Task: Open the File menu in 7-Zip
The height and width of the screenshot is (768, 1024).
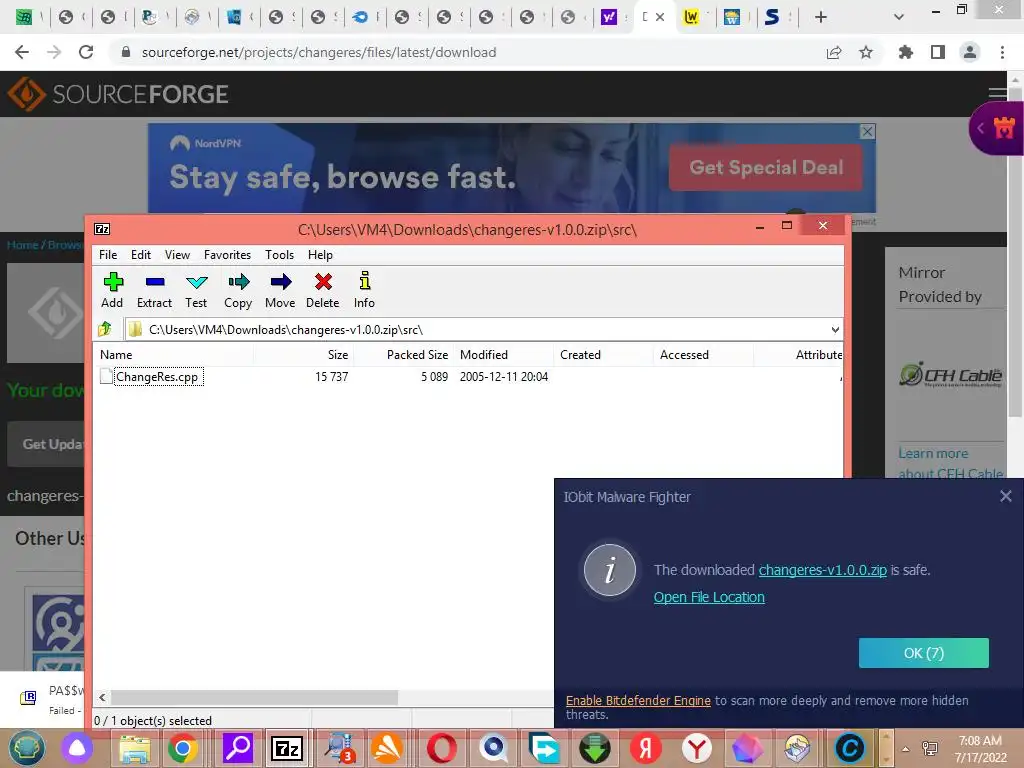Action: [108, 255]
